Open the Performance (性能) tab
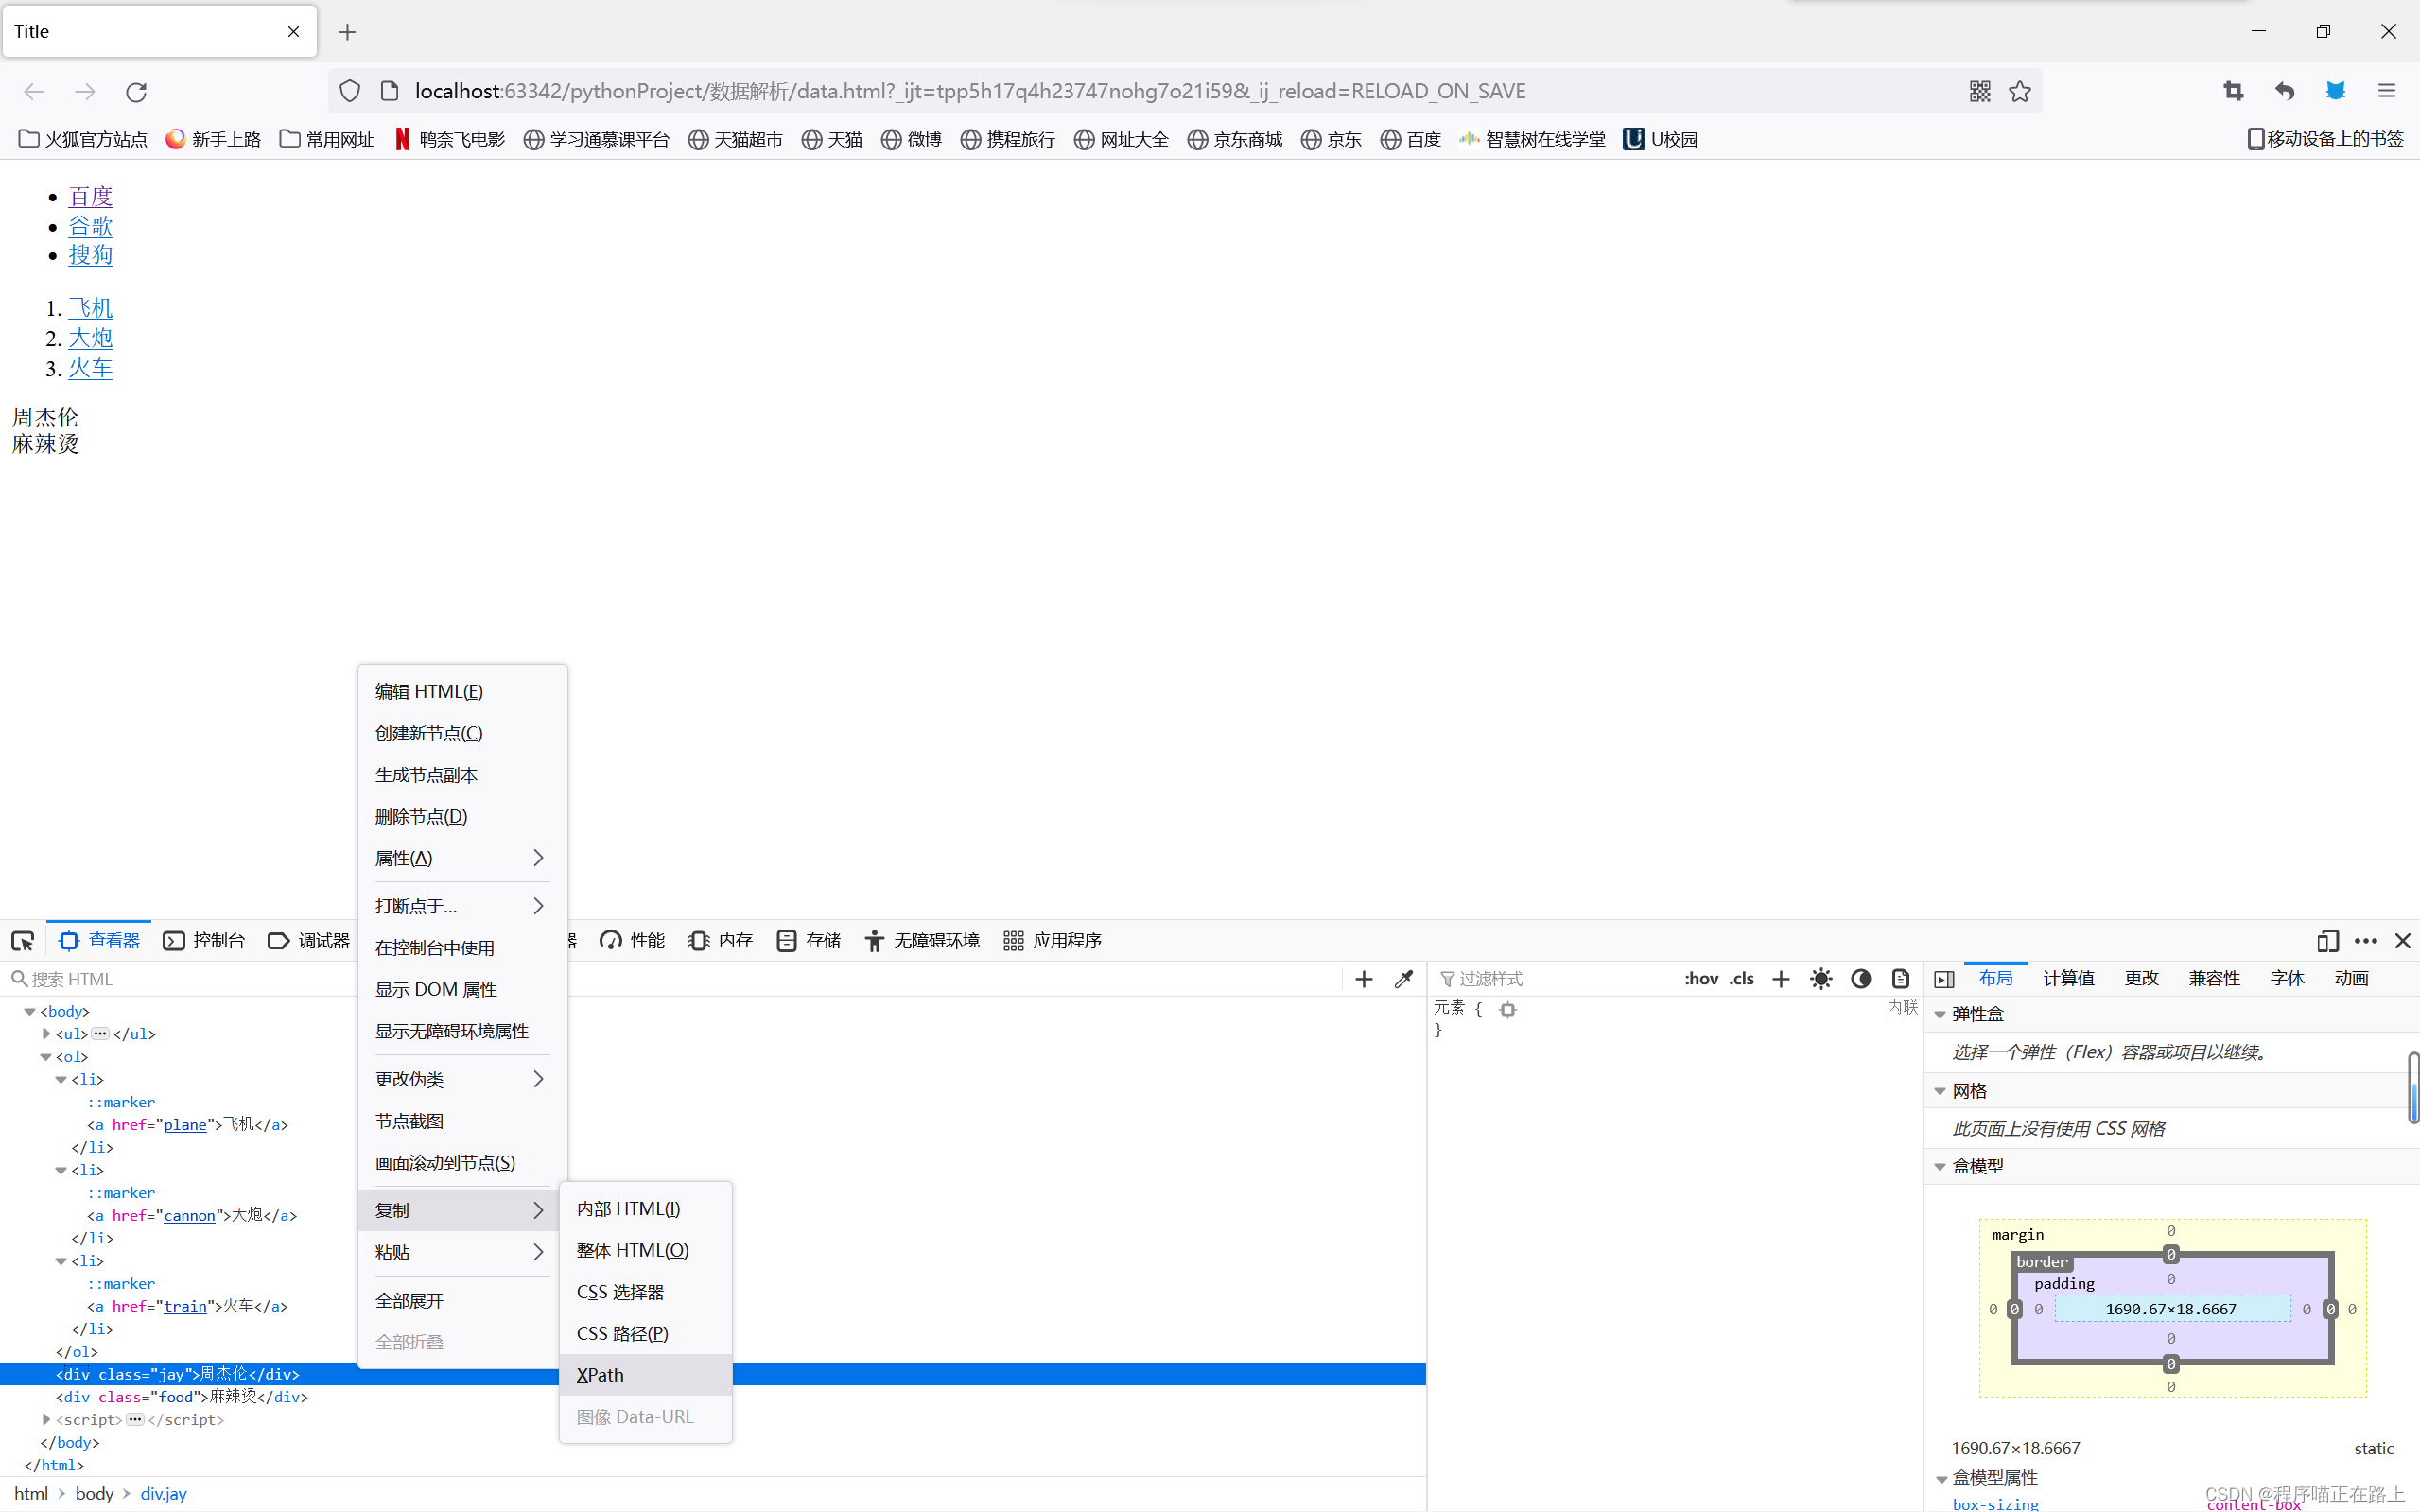This screenshot has height=1512, width=2420. (632, 940)
